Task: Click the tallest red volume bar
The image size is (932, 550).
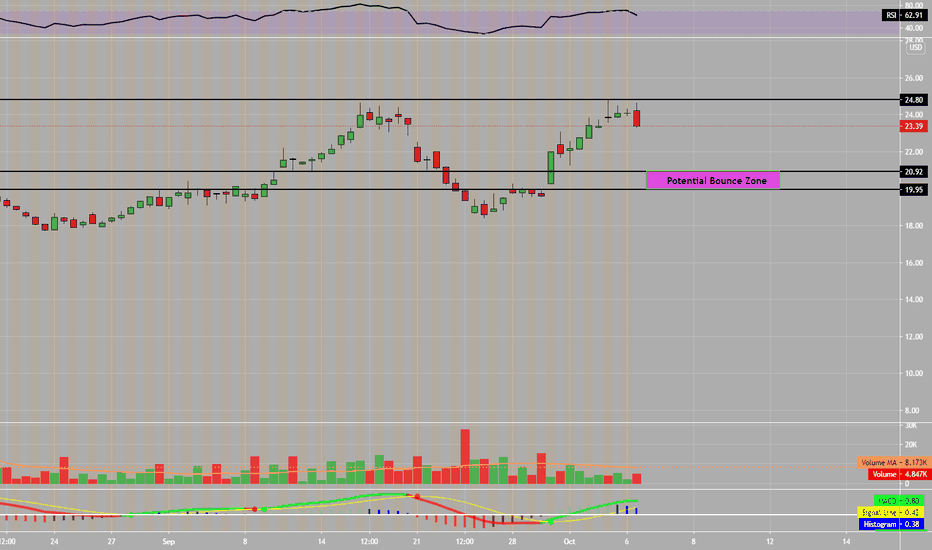Action: [465, 457]
